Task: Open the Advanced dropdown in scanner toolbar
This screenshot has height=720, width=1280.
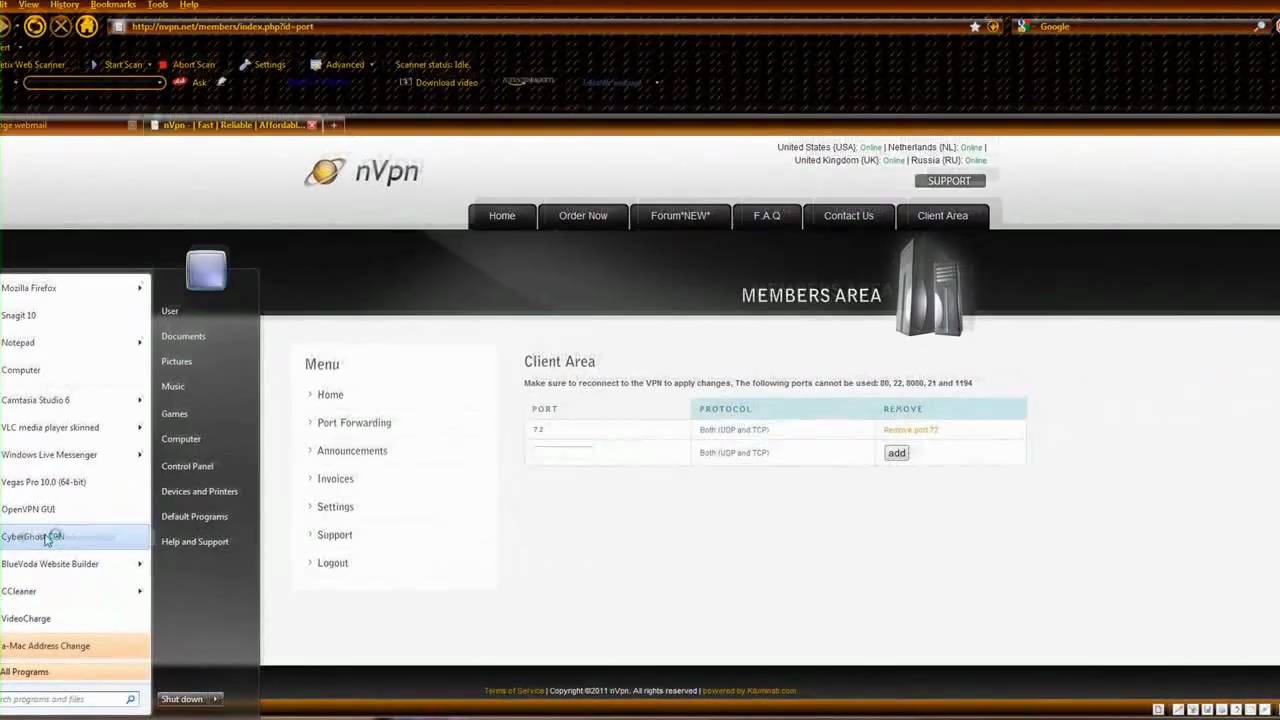Action: pyautogui.click(x=342, y=65)
